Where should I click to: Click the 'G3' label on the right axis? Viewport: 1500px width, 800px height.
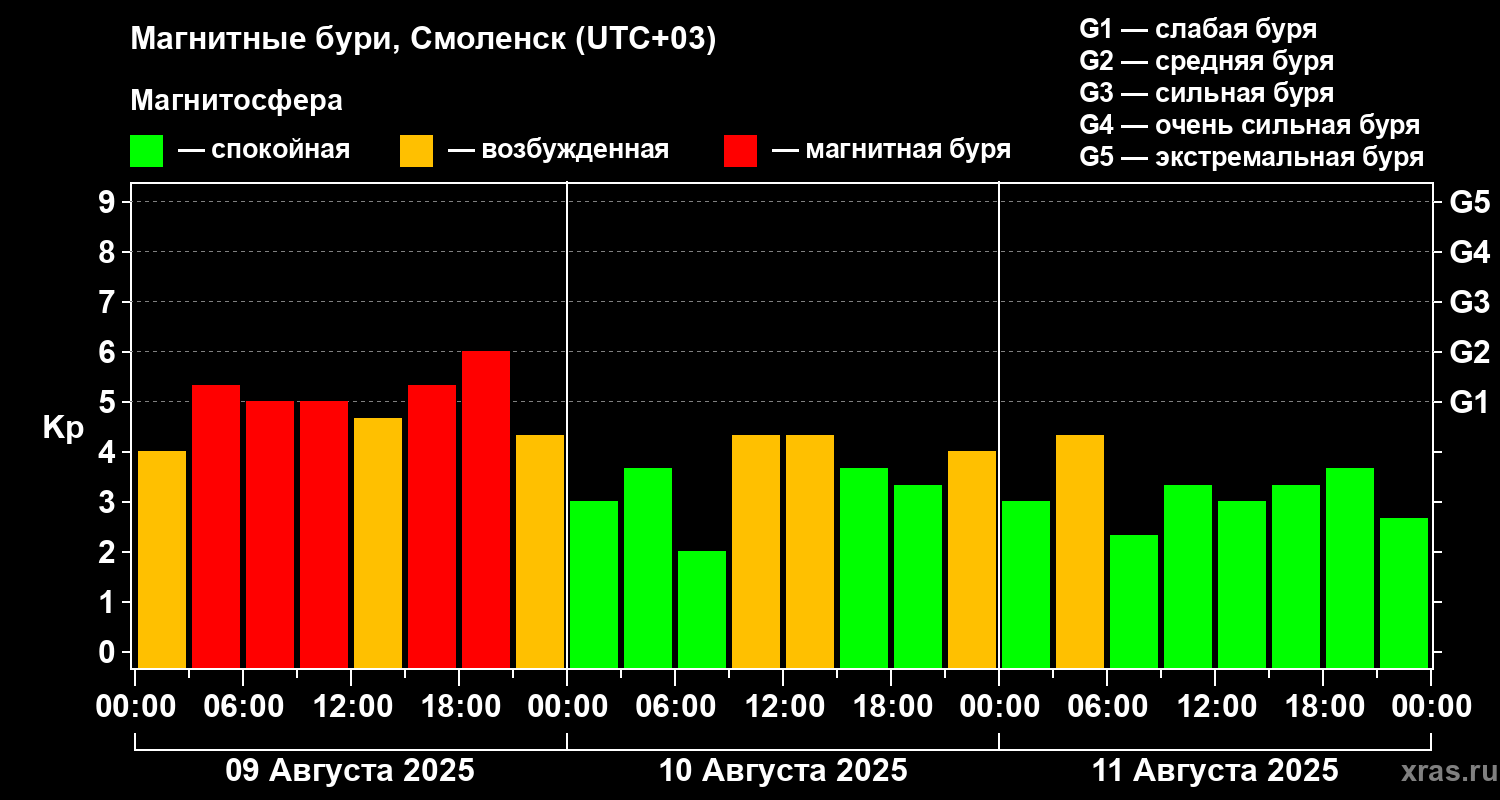pyautogui.click(x=1470, y=302)
